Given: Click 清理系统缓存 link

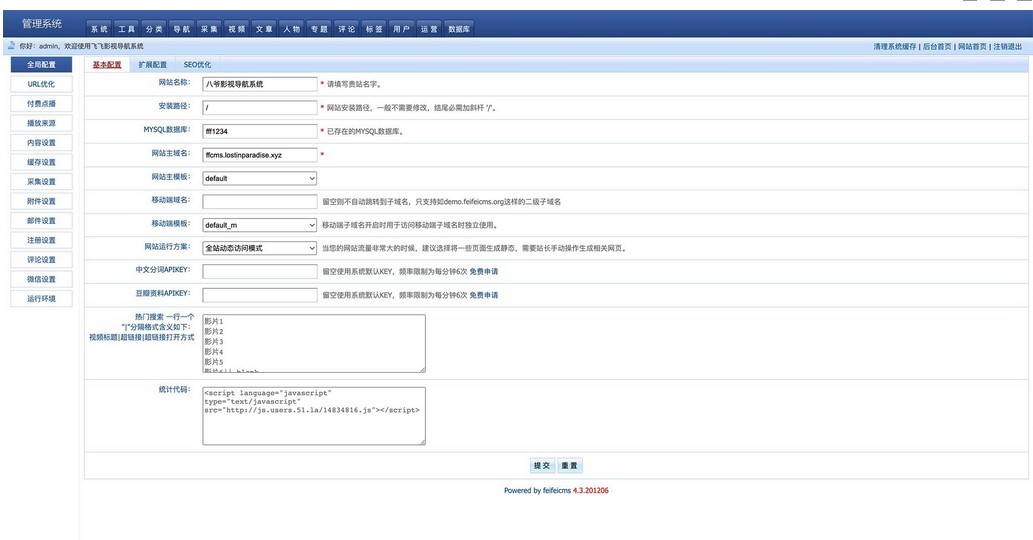Looking at the screenshot, I should point(895,46).
